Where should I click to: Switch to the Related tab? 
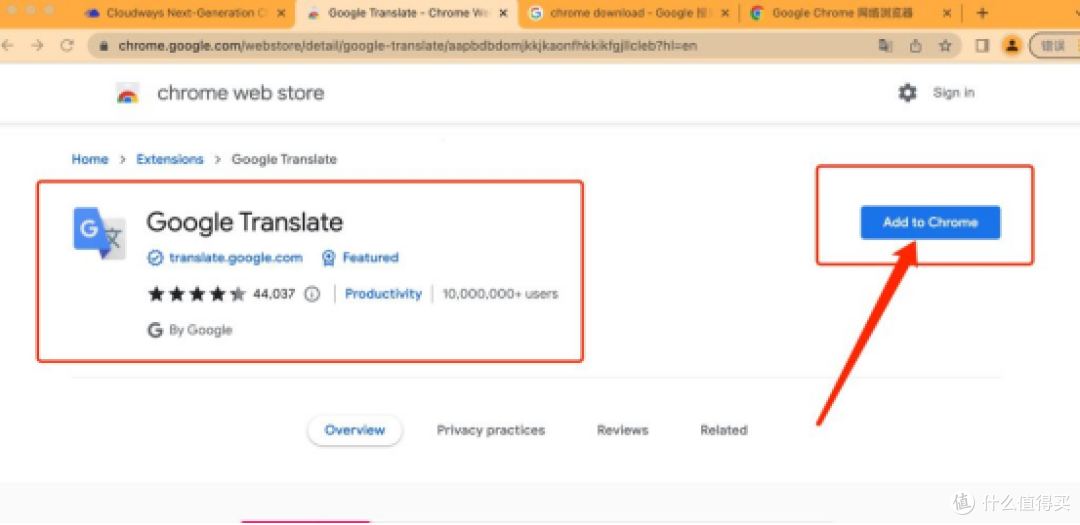pyautogui.click(x=724, y=430)
